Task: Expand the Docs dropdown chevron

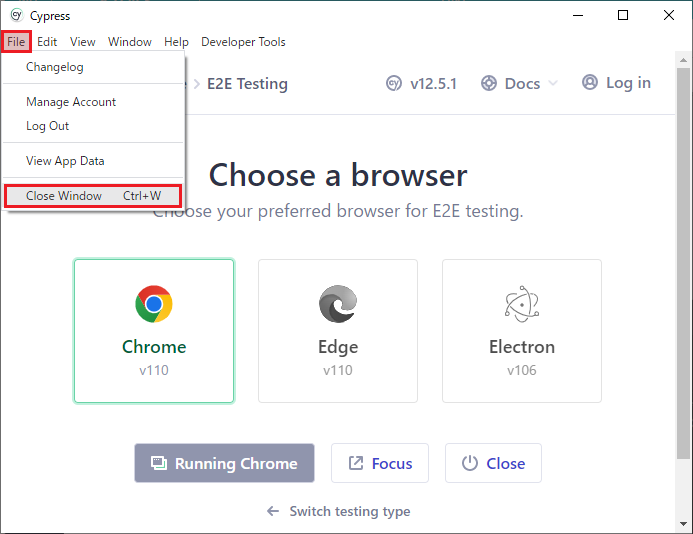Action: coord(553,83)
